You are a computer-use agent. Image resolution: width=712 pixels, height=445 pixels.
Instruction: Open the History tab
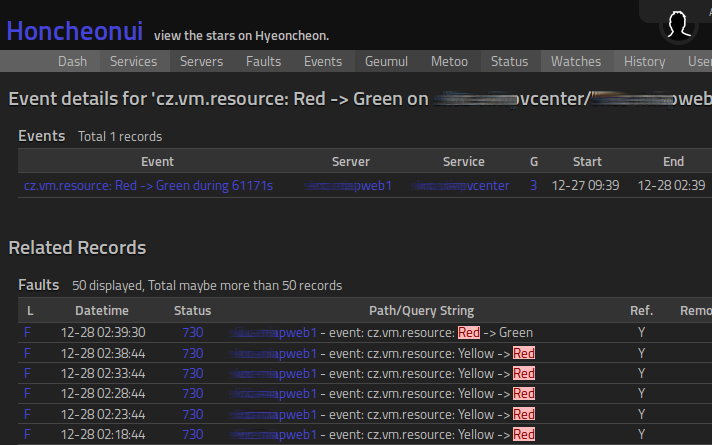click(644, 61)
